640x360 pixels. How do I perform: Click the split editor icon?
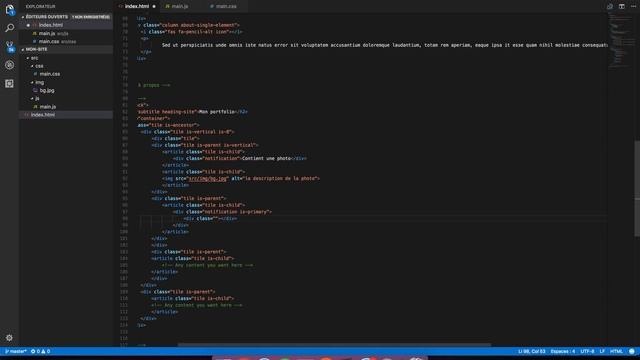pos(621,6)
